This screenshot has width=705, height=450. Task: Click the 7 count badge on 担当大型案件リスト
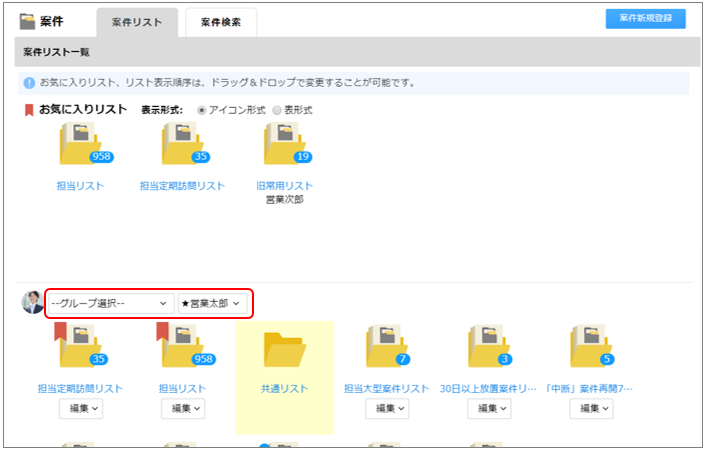click(402, 359)
